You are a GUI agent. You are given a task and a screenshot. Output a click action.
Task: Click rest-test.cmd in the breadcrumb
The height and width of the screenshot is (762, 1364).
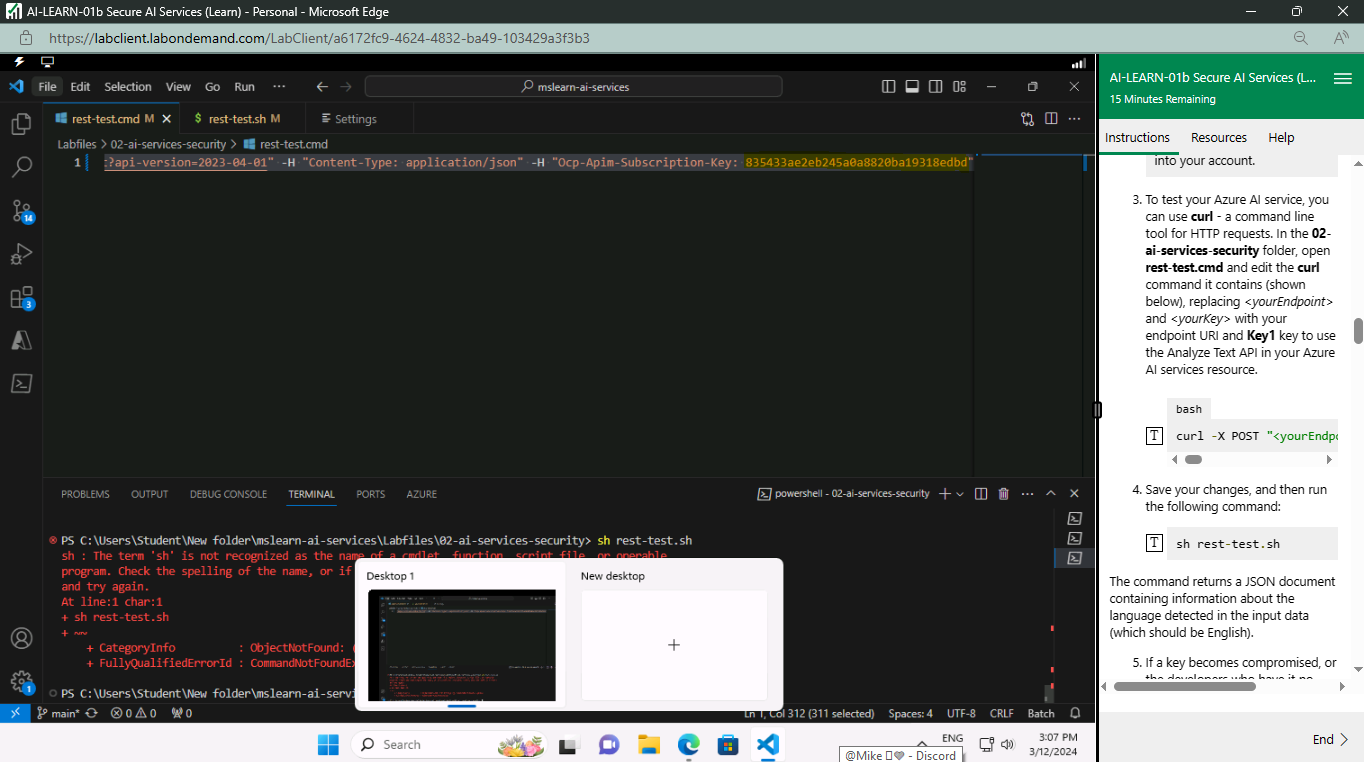pyautogui.click(x=293, y=144)
